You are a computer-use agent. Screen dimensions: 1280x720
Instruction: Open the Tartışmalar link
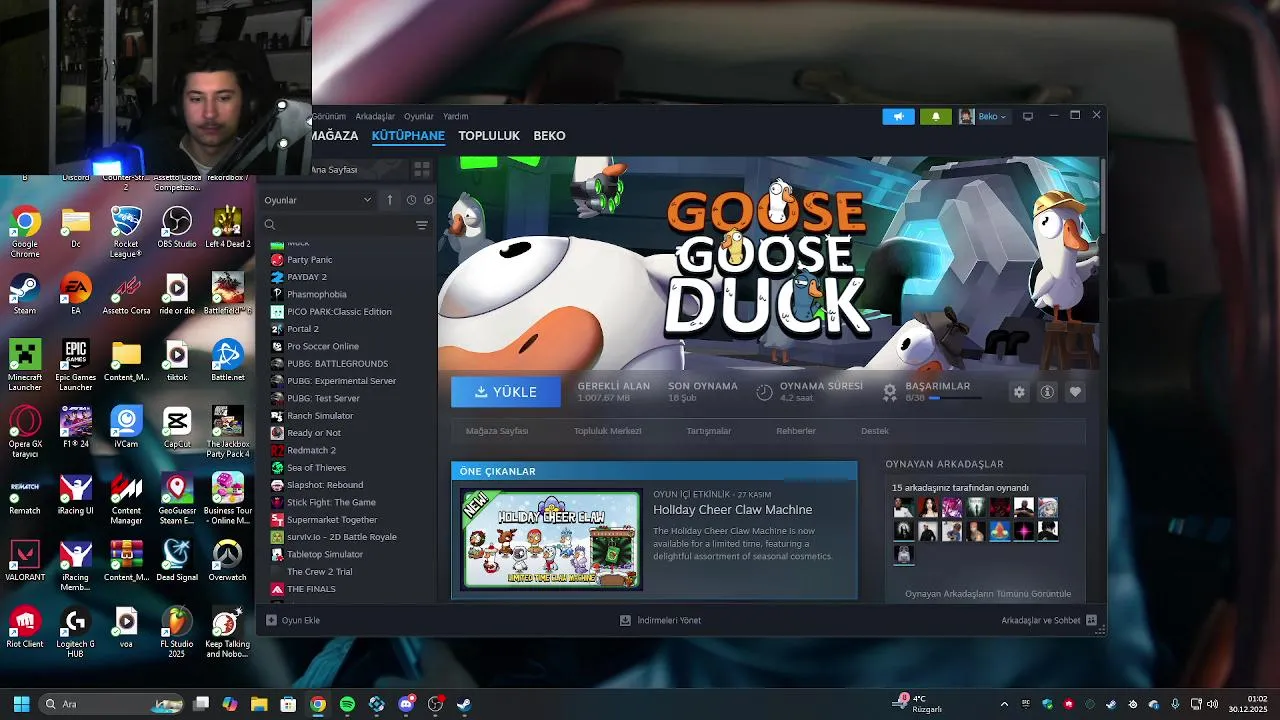[708, 431]
